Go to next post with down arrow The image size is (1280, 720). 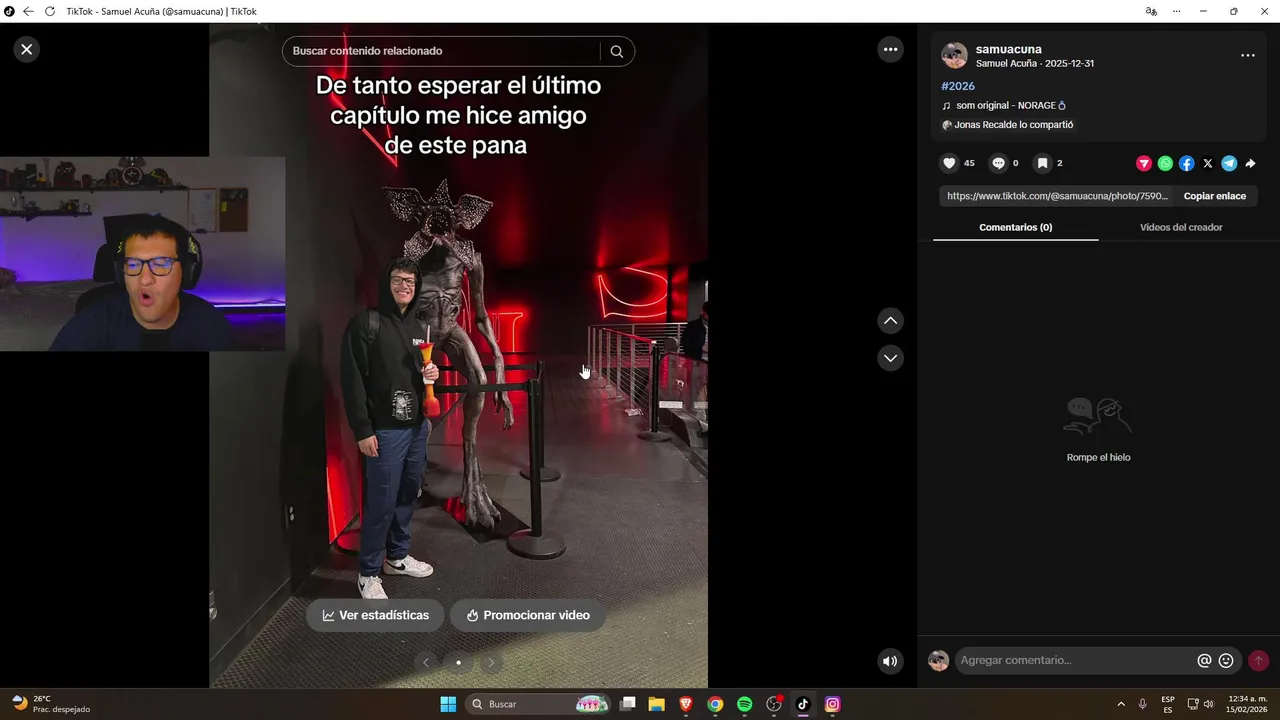890,358
